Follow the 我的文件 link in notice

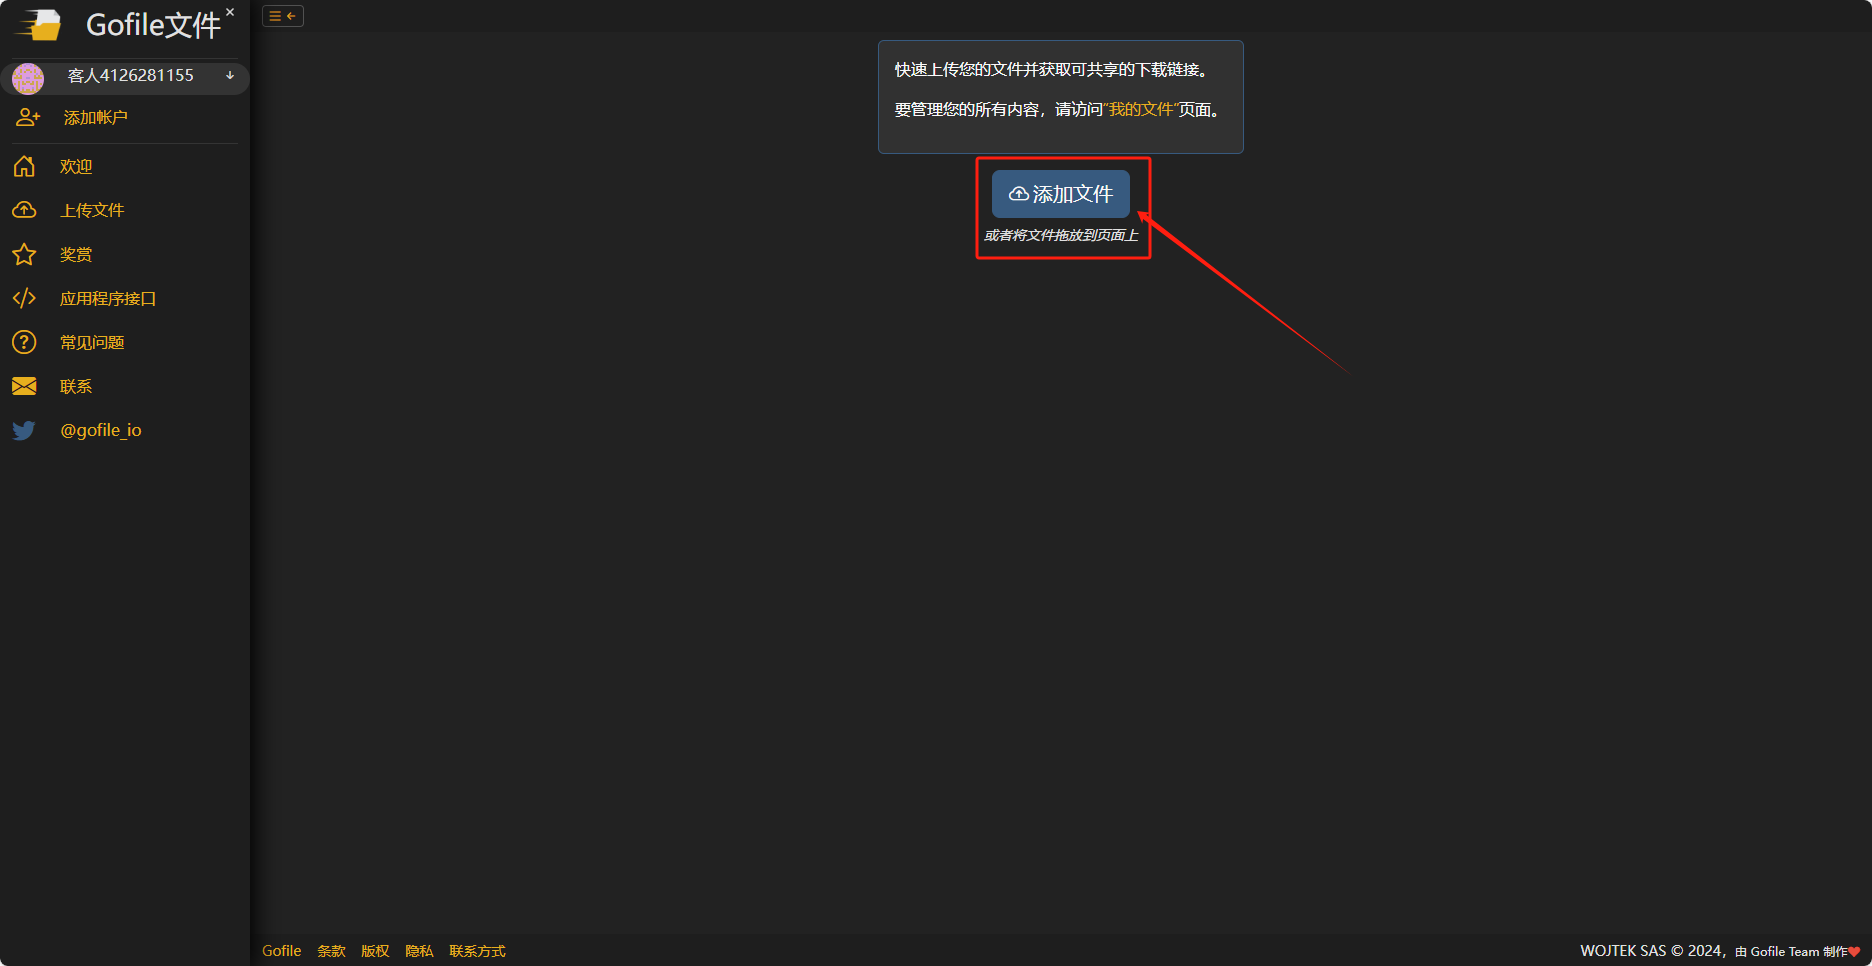(1140, 110)
